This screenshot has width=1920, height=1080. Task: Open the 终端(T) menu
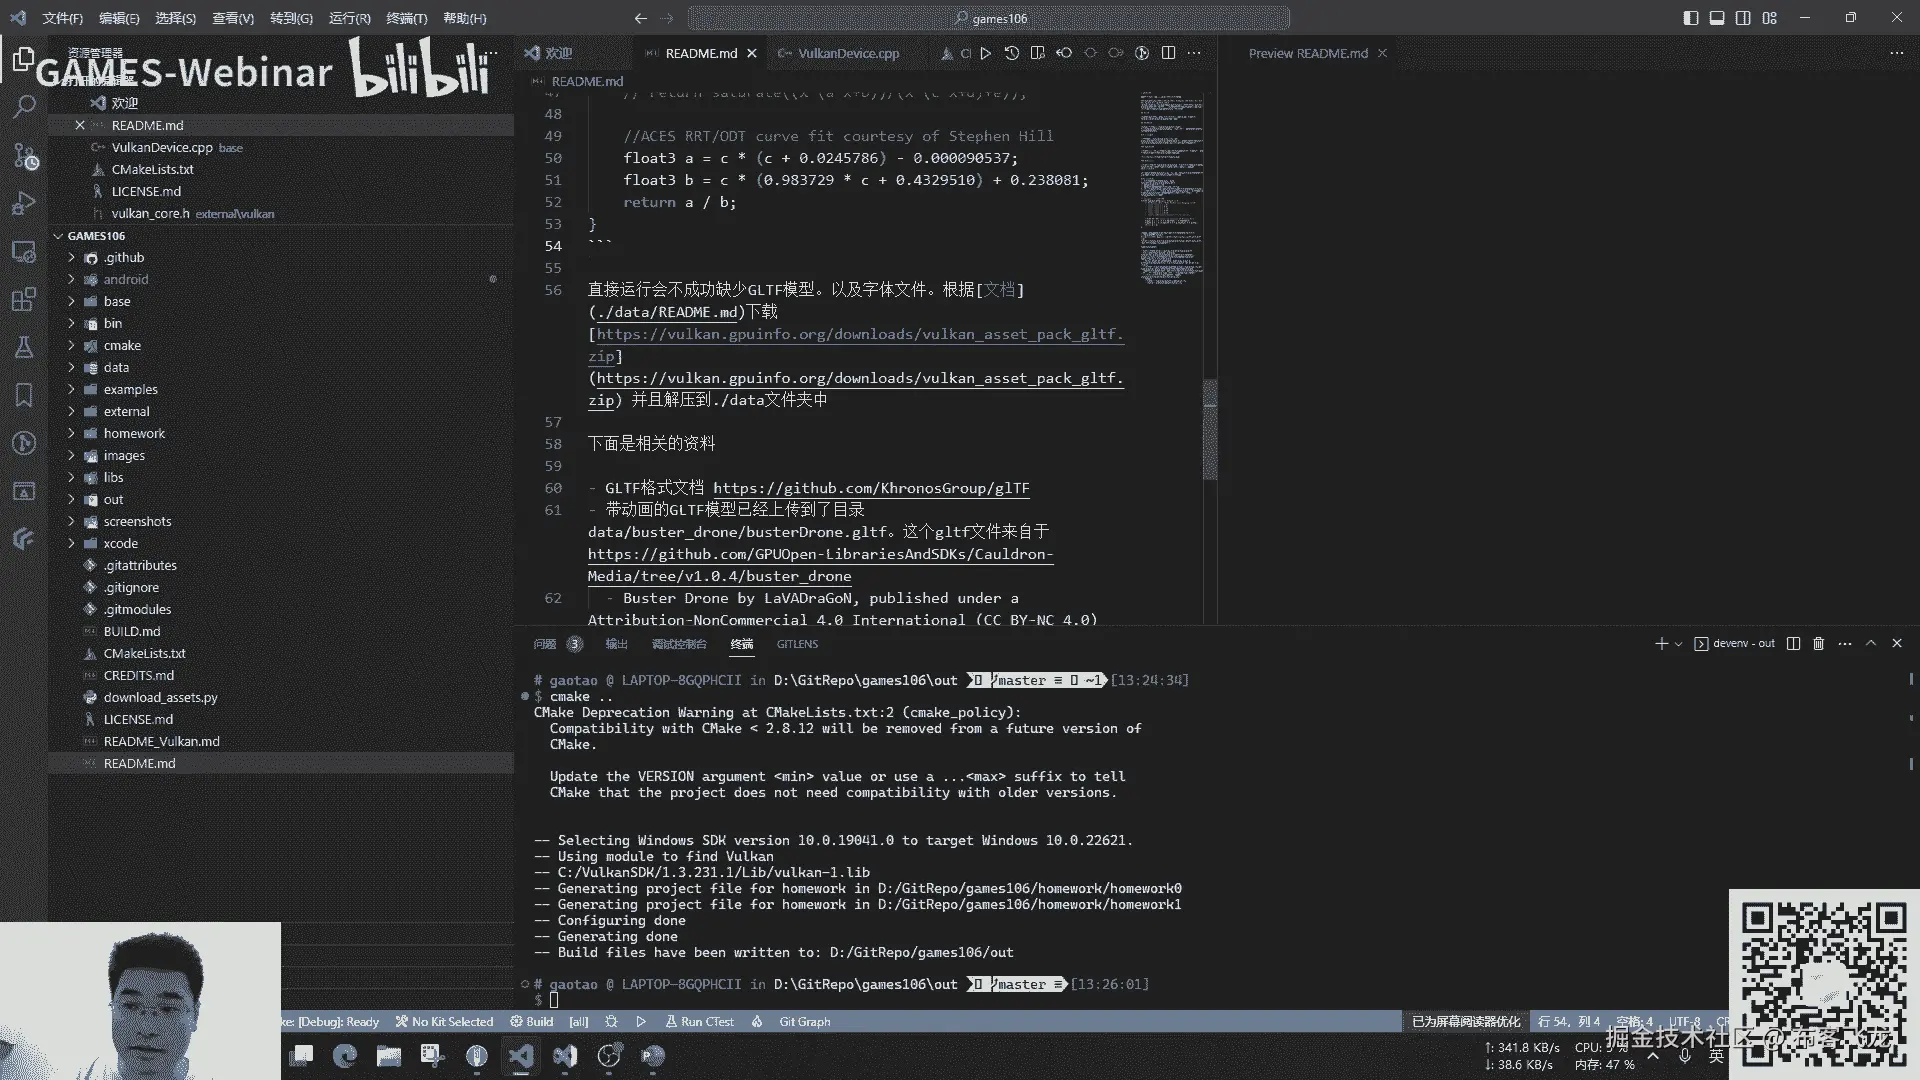[406, 18]
